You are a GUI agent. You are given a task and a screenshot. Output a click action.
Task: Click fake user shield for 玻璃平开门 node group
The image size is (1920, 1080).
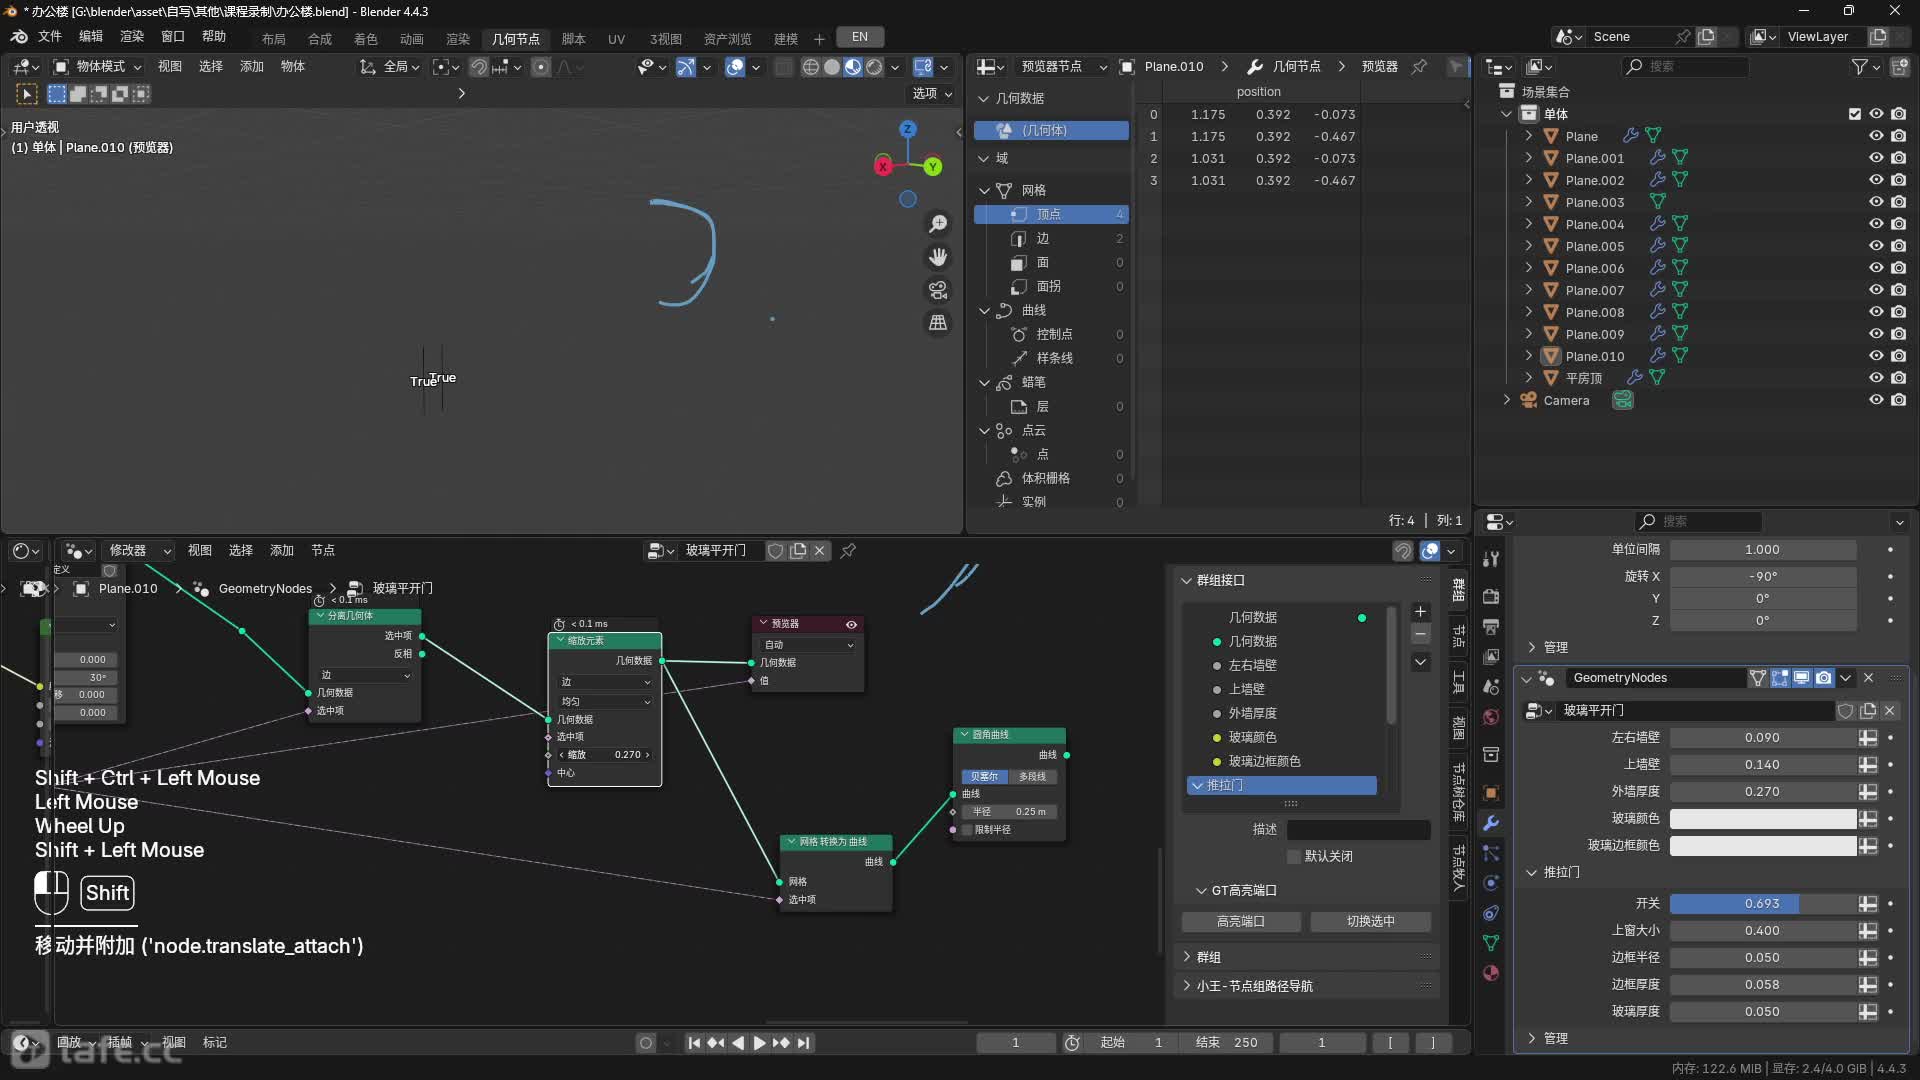(x=1846, y=711)
